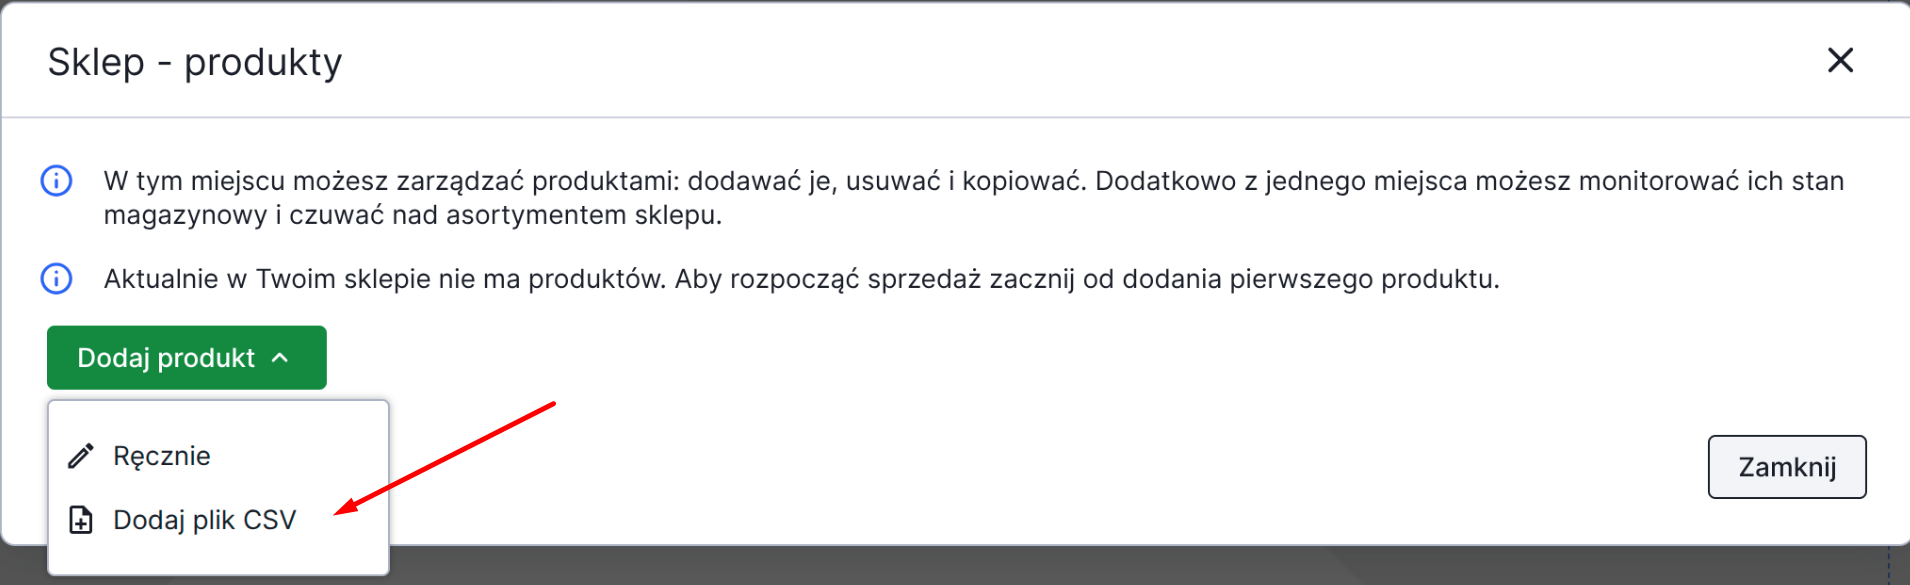
Task: Click the file-plus icon for CSV upload
Action: [x=81, y=520]
